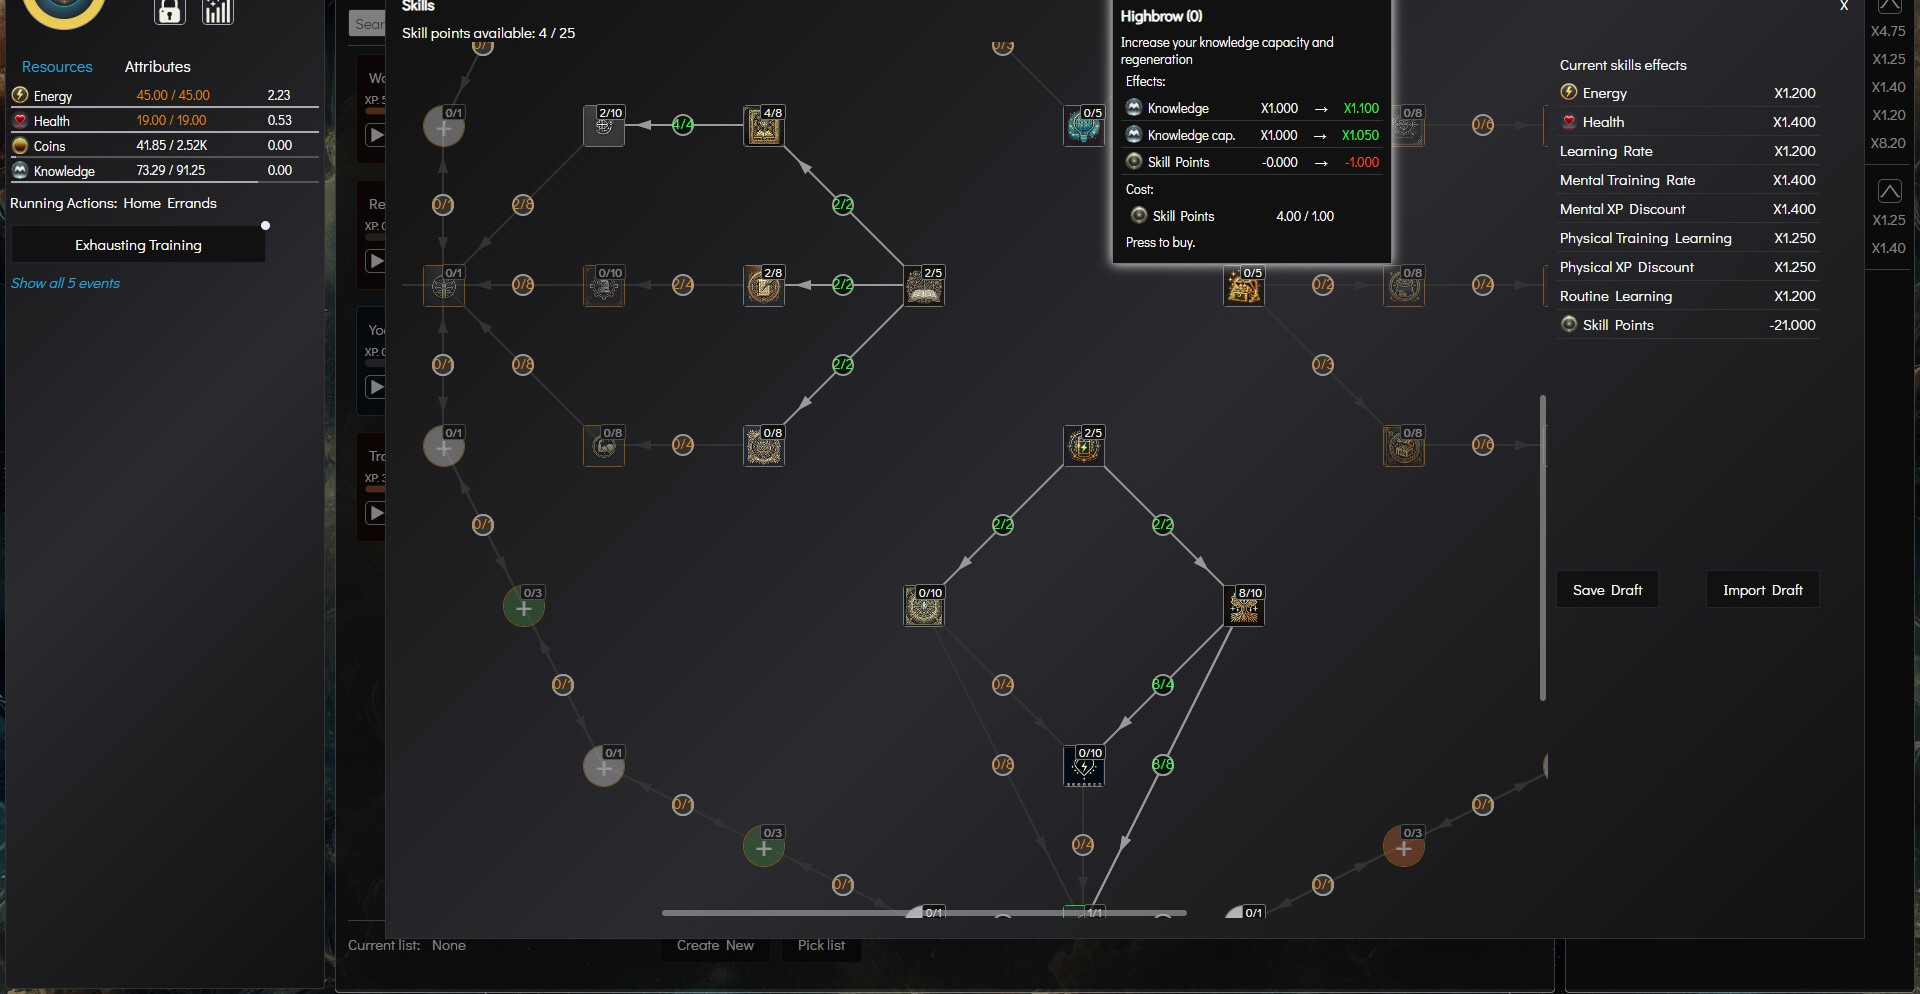Expand the Show all 5 events link
Image resolution: width=1920 pixels, height=994 pixels.
coord(65,283)
